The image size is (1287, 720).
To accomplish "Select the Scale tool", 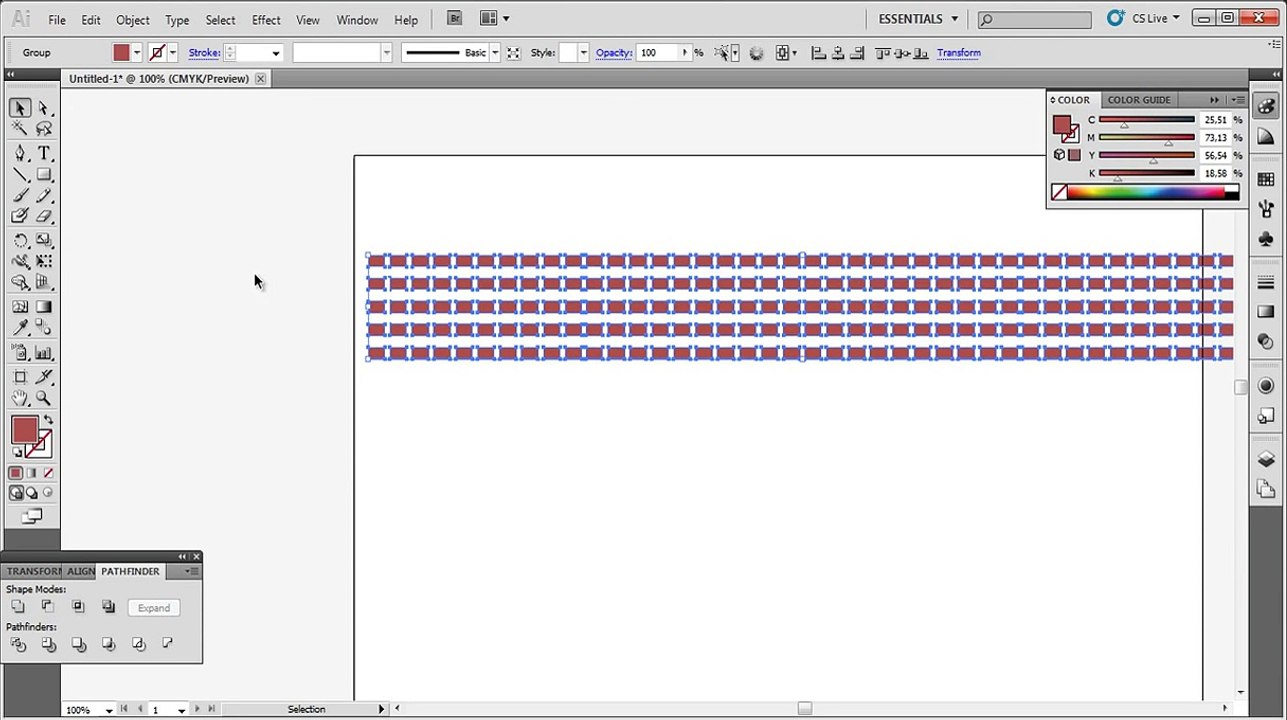I will [x=44, y=241].
